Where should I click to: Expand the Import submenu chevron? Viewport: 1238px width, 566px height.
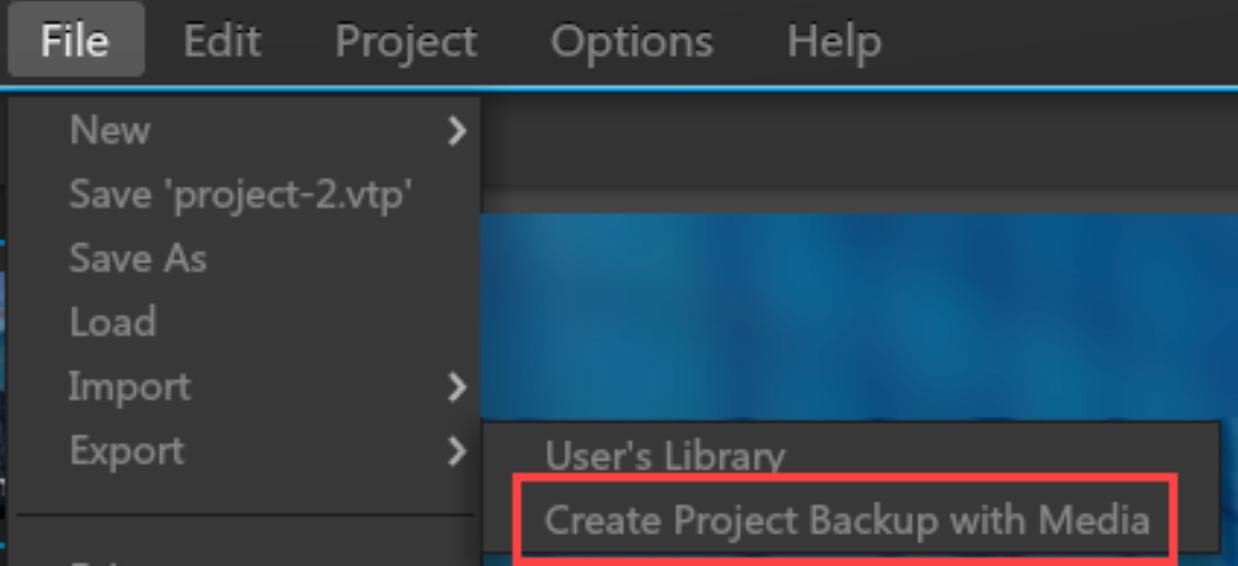[x=457, y=387]
